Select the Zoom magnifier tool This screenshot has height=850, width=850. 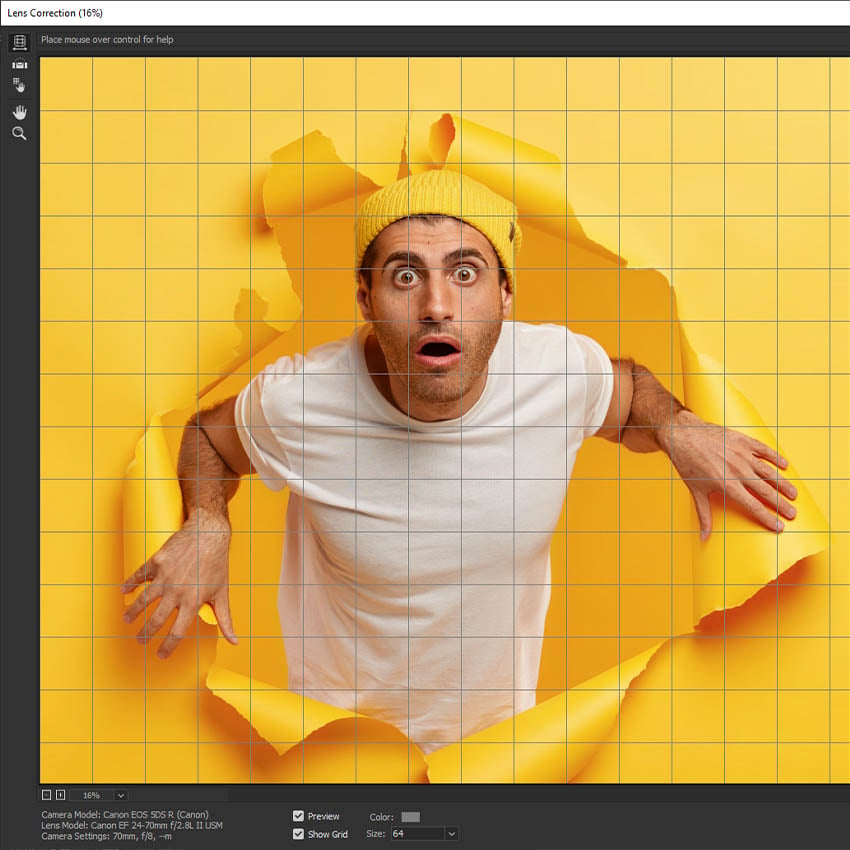click(19, 133)
